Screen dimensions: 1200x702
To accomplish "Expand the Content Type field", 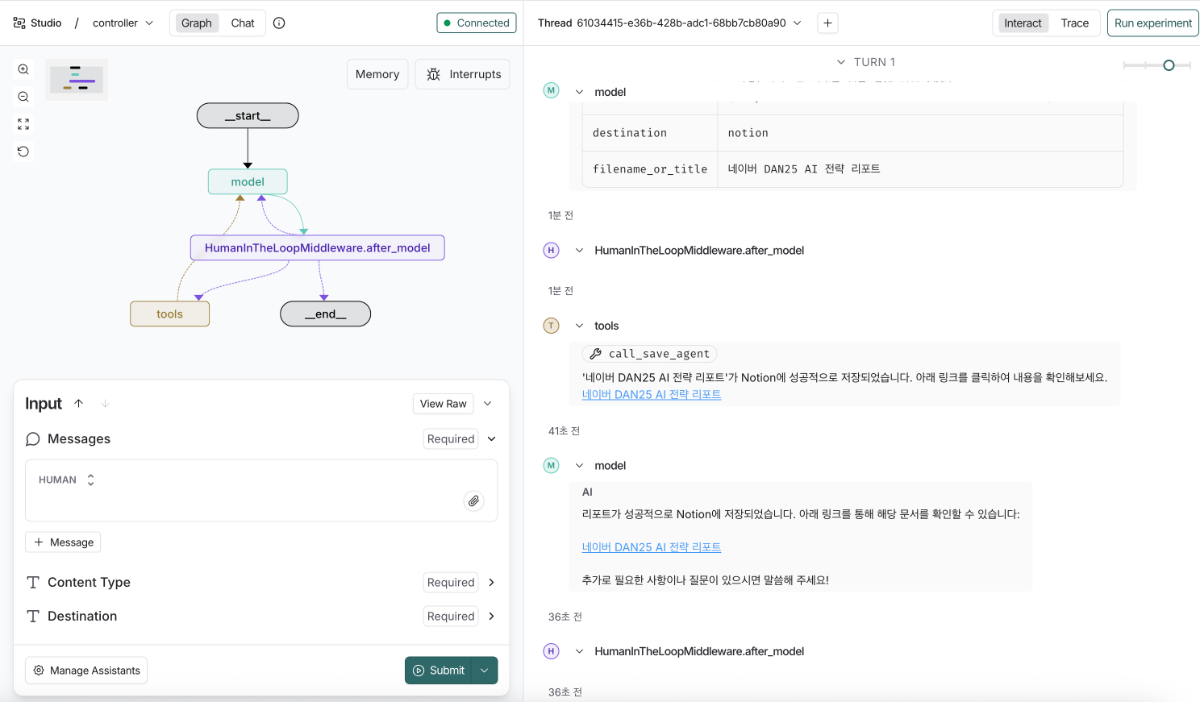I will [x=491, y=582].
